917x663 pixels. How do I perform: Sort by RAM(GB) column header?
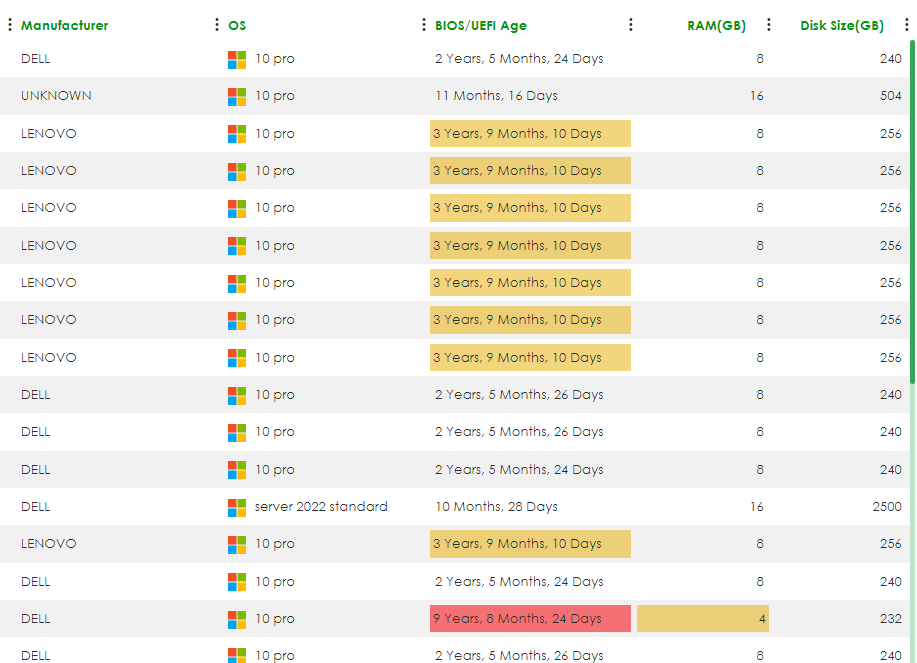point(716,25)
